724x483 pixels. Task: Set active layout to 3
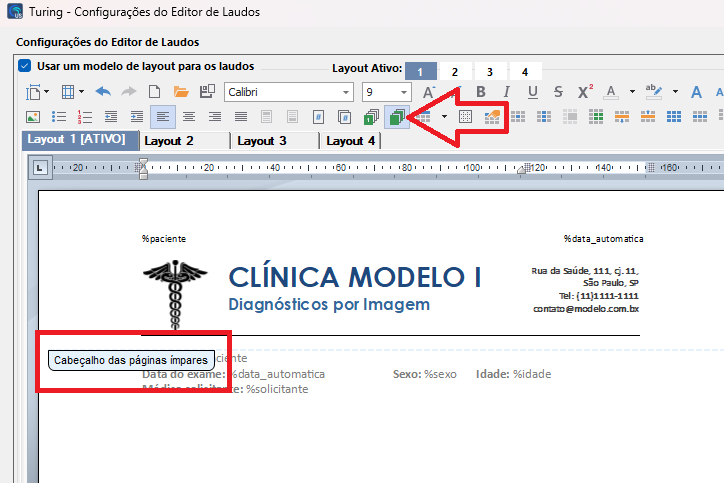(x=490, y=71)
